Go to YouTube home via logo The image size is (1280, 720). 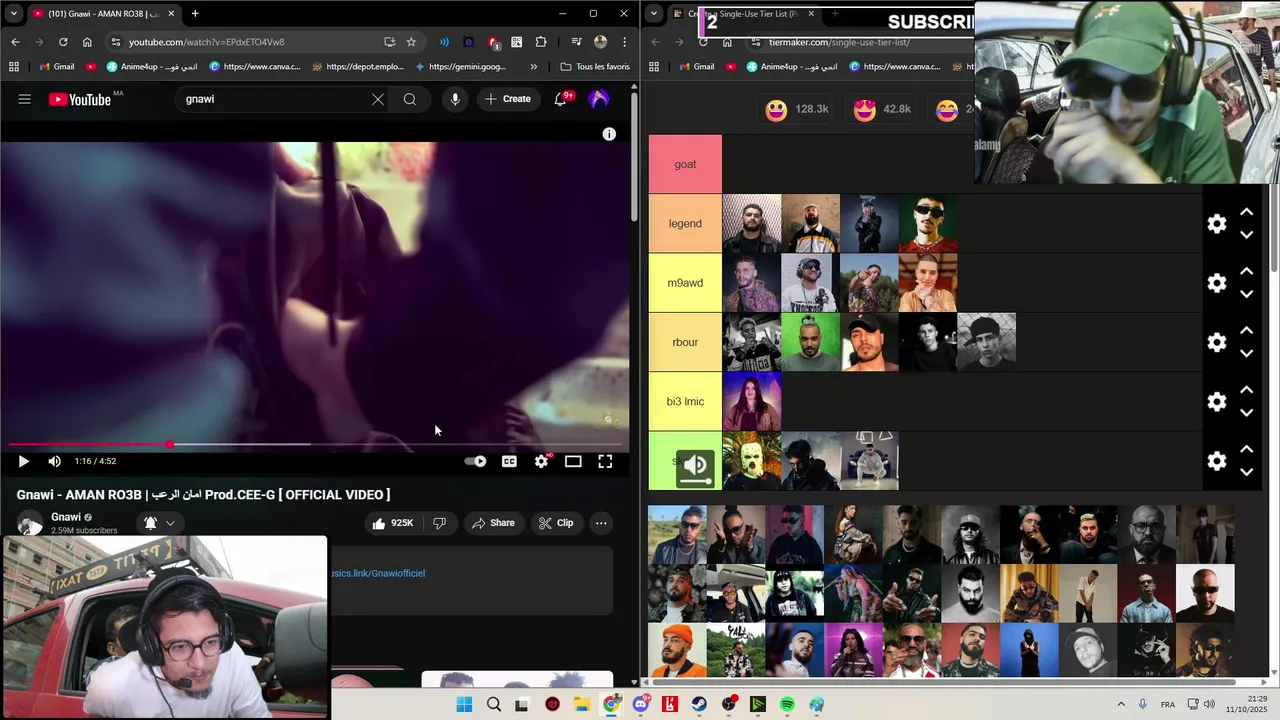pos(80,99)
